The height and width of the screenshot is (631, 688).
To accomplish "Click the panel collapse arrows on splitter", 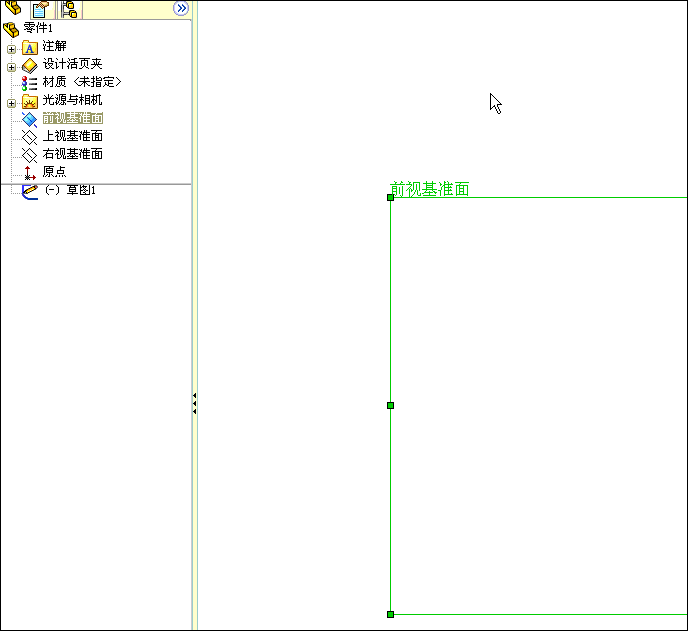I will pos(194,403).
